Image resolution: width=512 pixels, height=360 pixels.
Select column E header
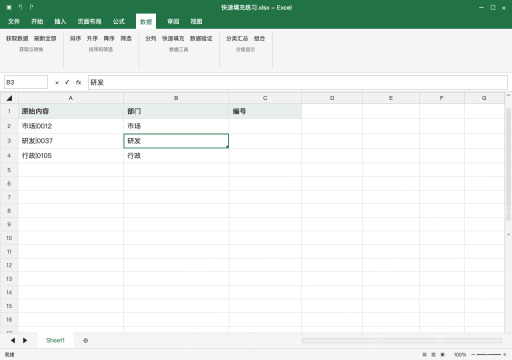(391, 98)
